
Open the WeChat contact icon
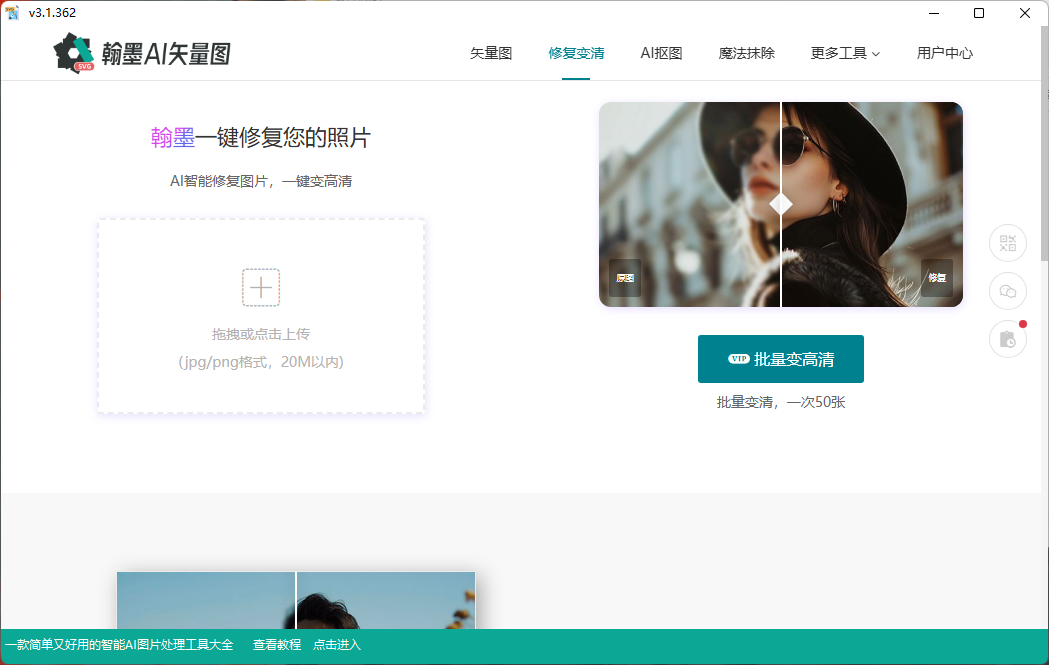click(1007, 291)
